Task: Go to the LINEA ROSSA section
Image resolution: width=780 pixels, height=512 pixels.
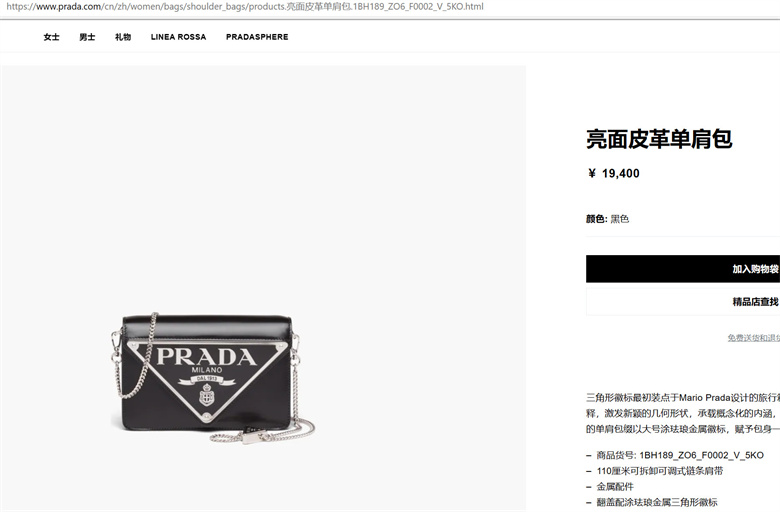Action: tap(178, 37)
